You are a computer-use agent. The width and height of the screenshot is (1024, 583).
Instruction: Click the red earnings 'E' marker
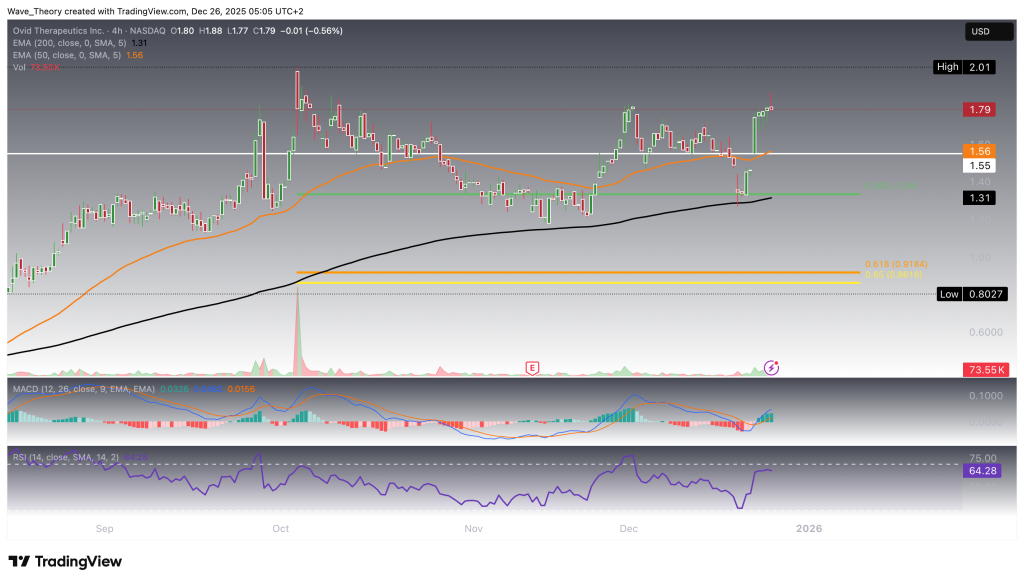(x=532, y=368)
